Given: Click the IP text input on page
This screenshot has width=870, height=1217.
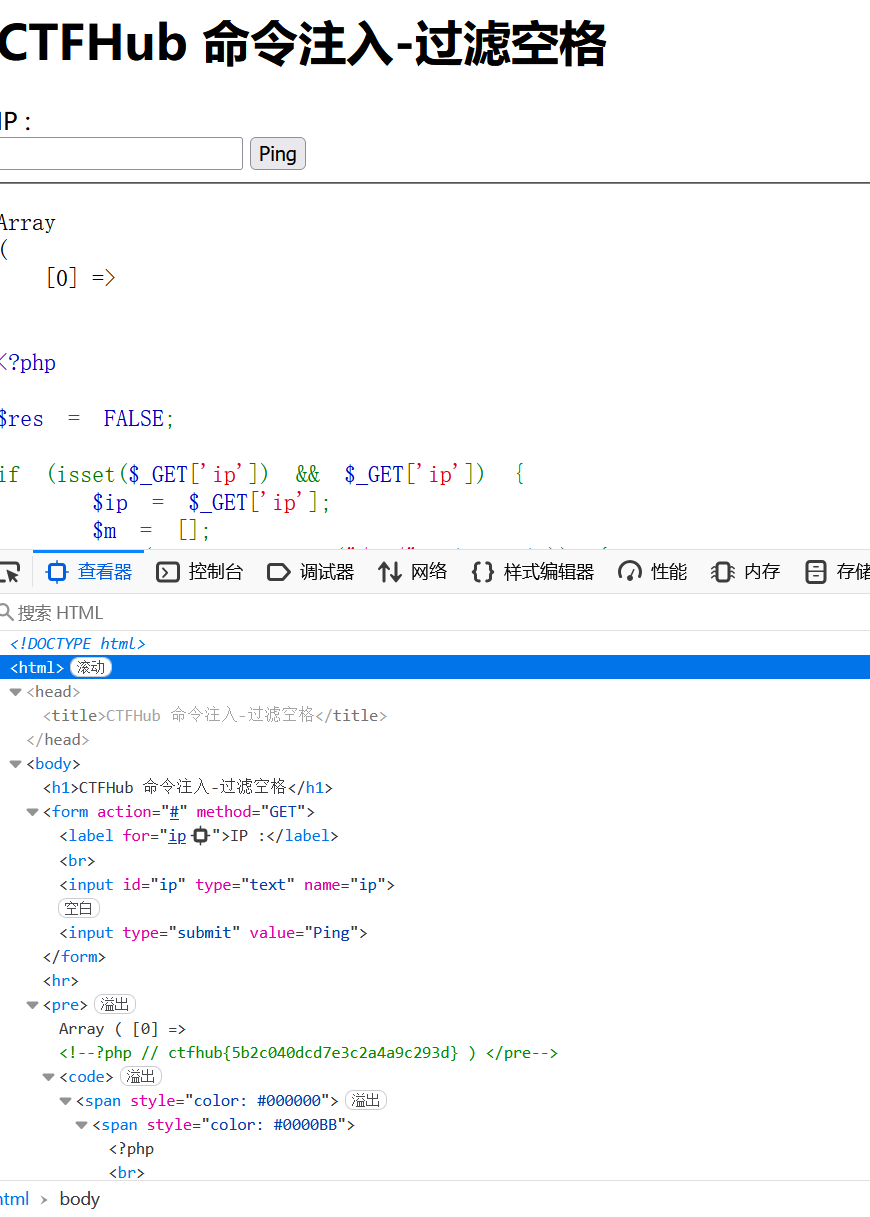Looking at the screenshot, I should (x=120, y=154).
